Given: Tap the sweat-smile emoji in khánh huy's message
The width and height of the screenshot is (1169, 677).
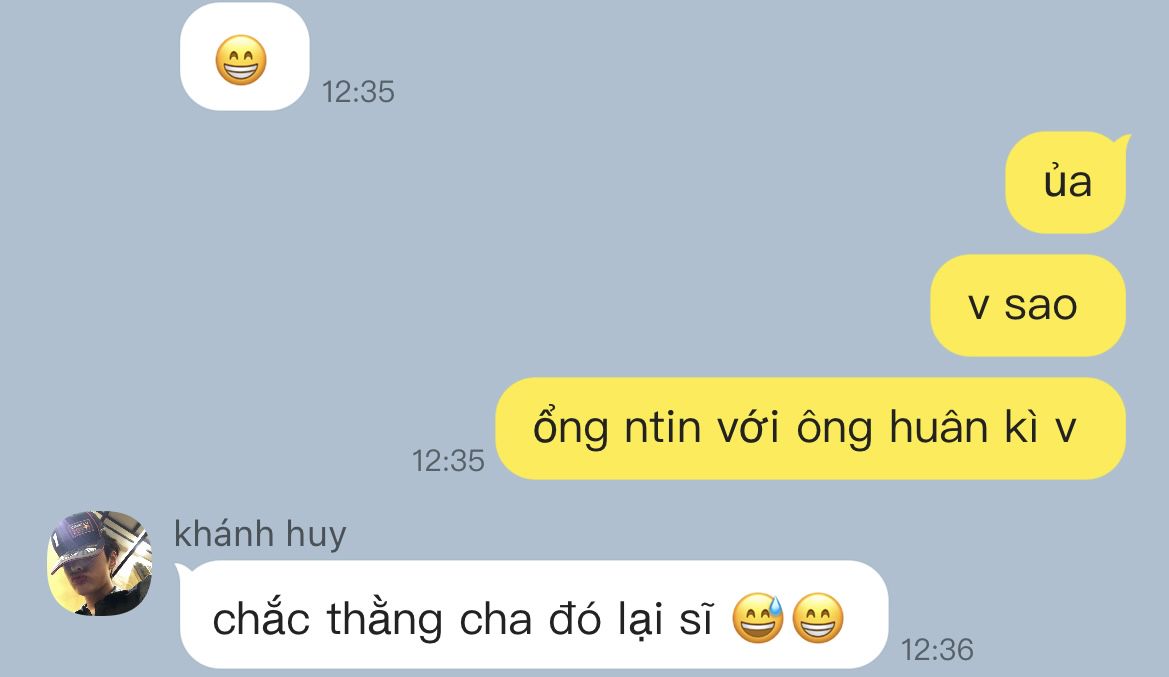Looking at the screenshot, I should pos(757,618).
